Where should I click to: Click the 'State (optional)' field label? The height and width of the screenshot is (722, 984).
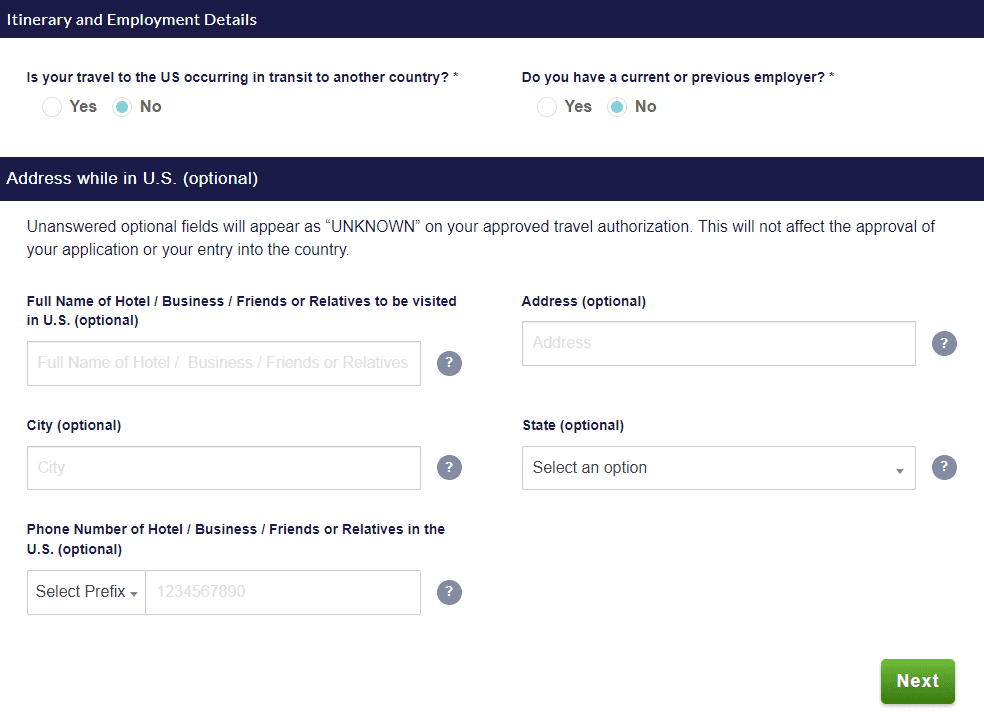[573, 425]
